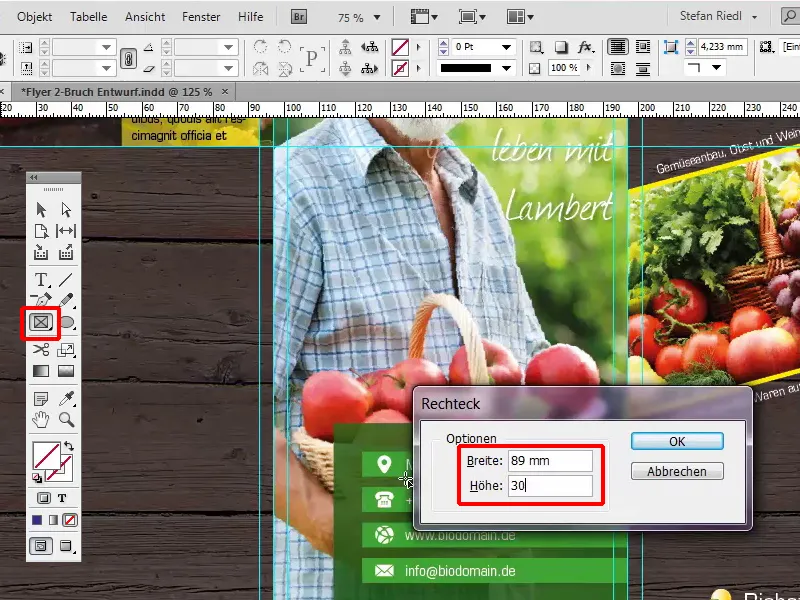Select the Gap tool
Image resolution: width=800 pixels, height=600 pixels.
(x=66, y=231)
